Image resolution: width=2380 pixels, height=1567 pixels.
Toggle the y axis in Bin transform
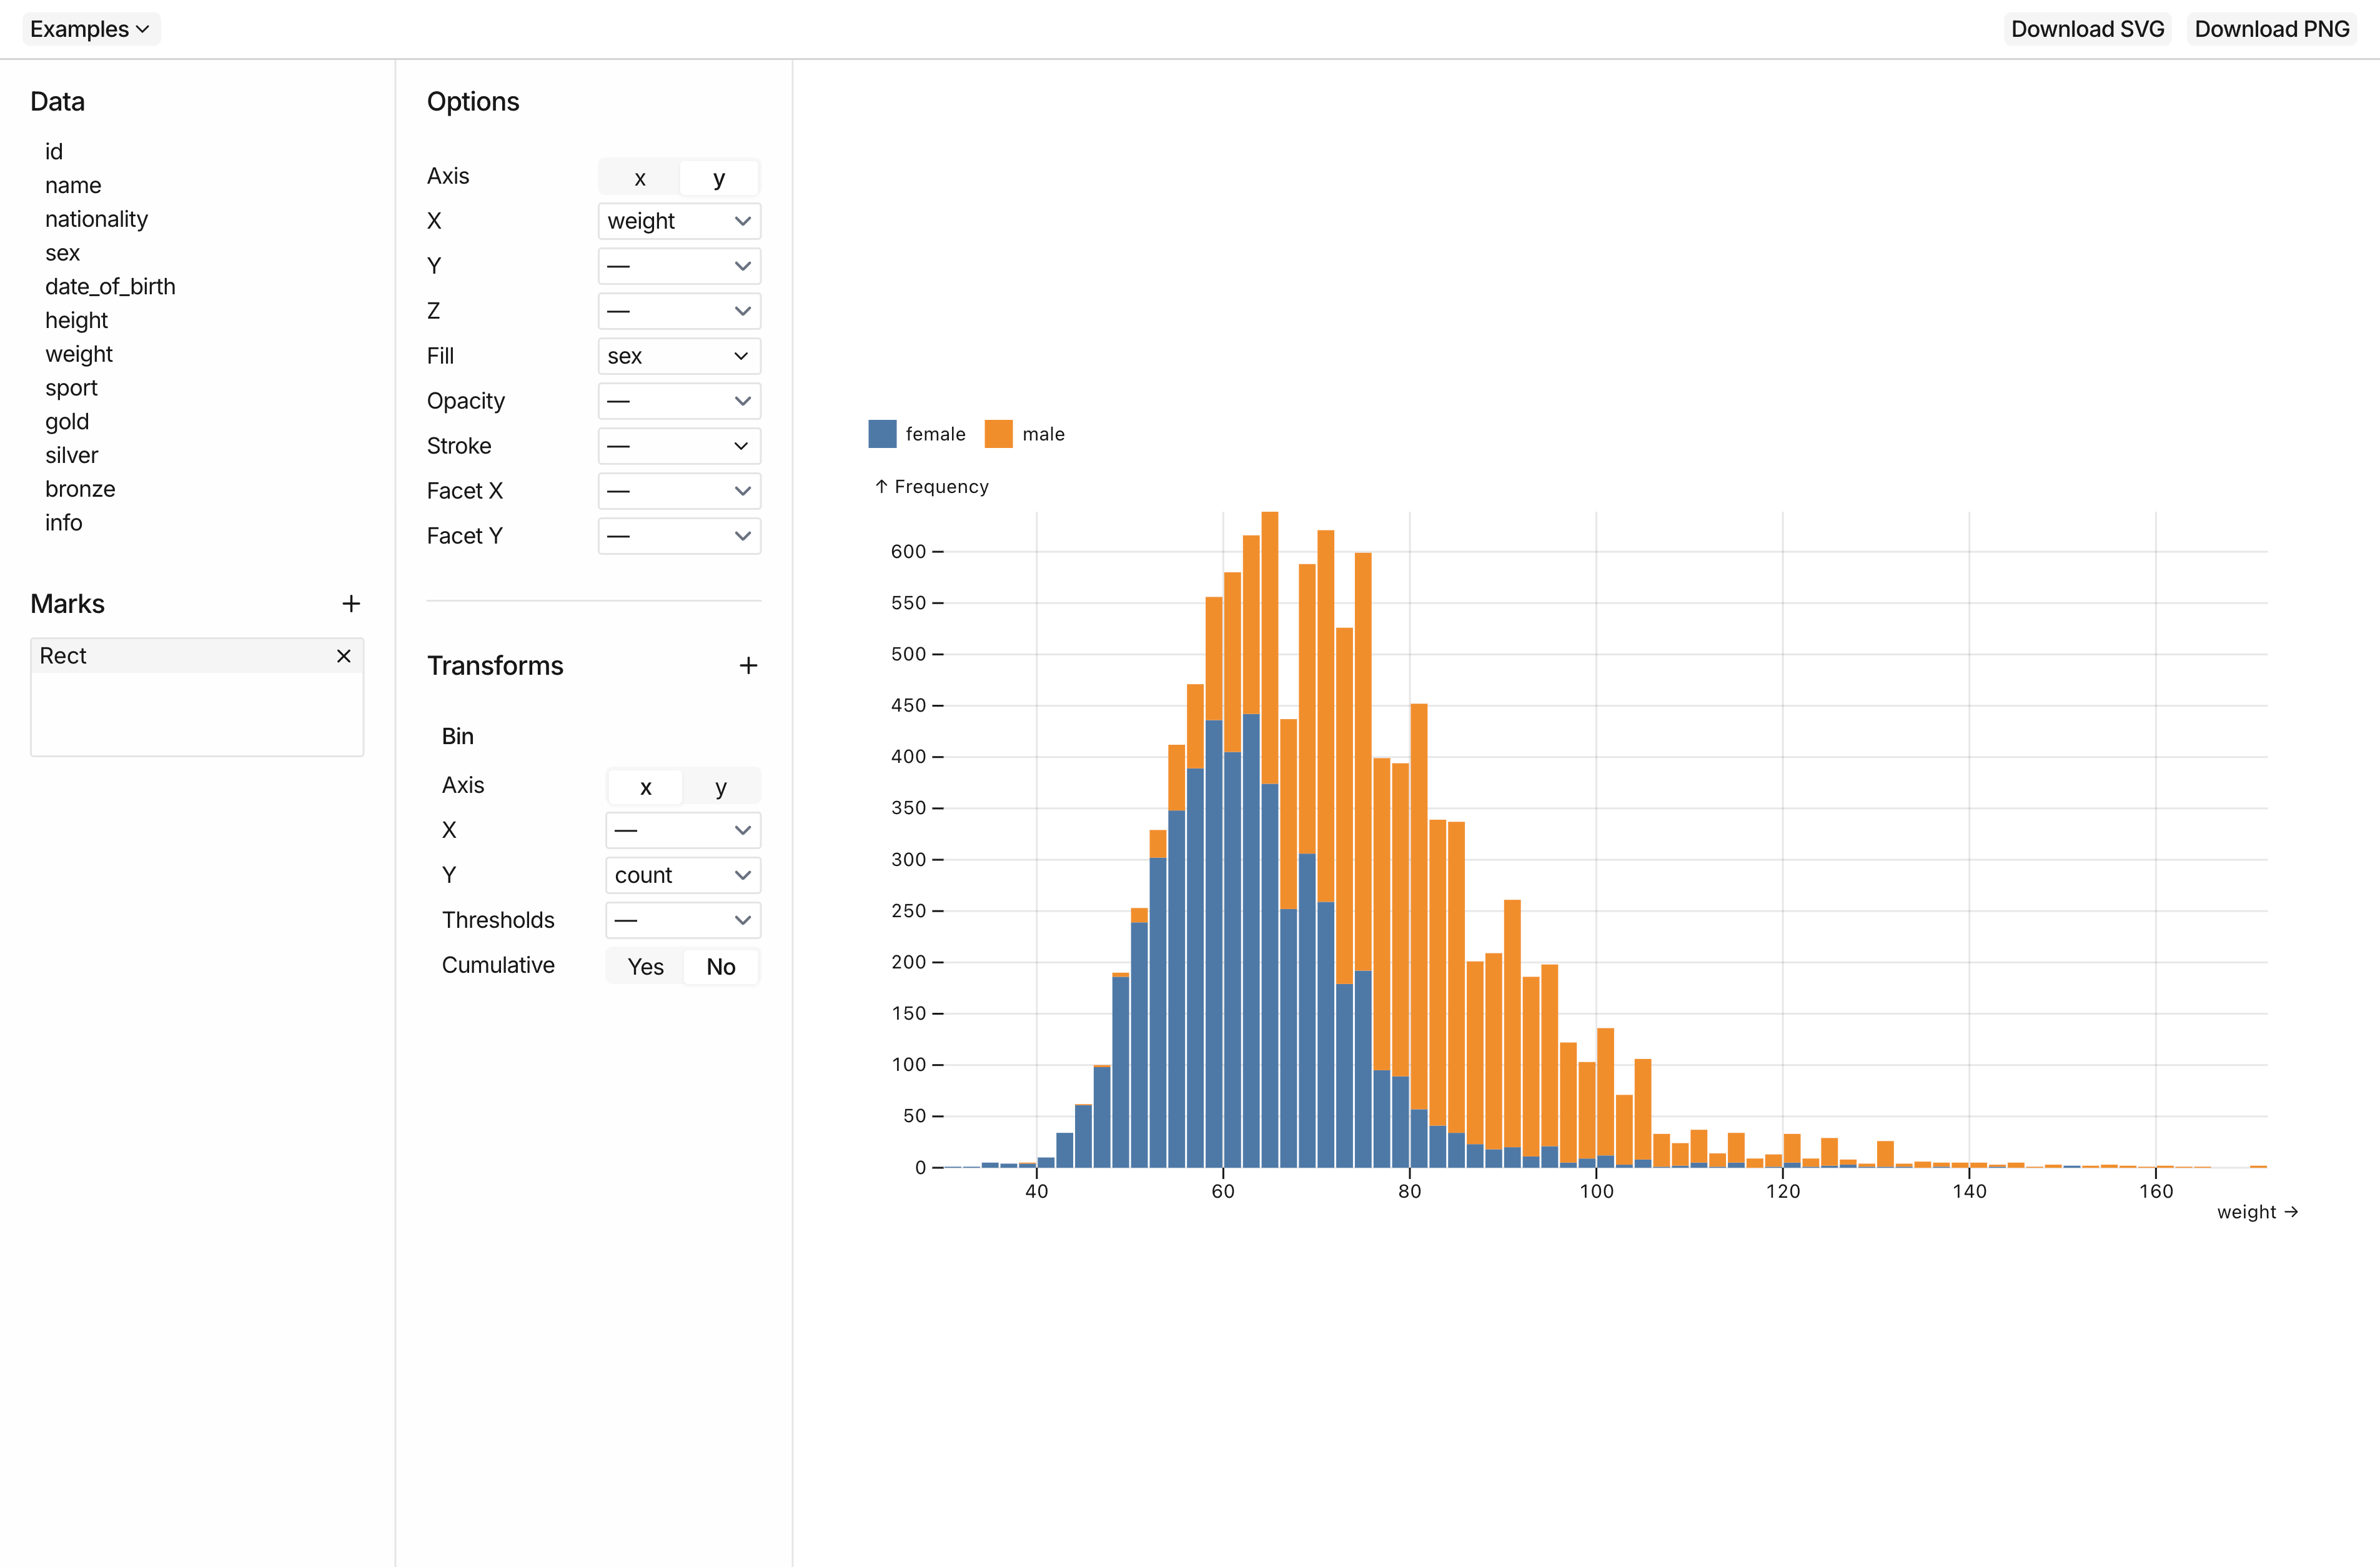click(x=721, y=786)
